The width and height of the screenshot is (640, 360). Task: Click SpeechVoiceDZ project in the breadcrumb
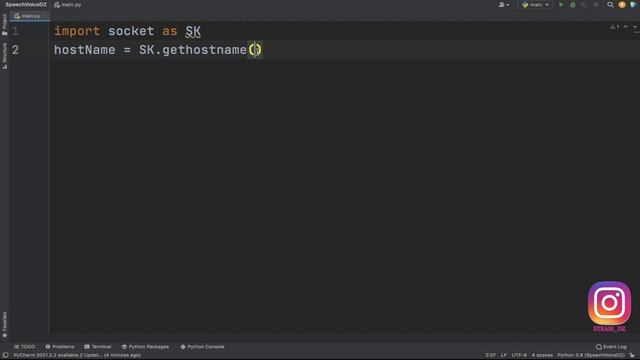point(26,5)
